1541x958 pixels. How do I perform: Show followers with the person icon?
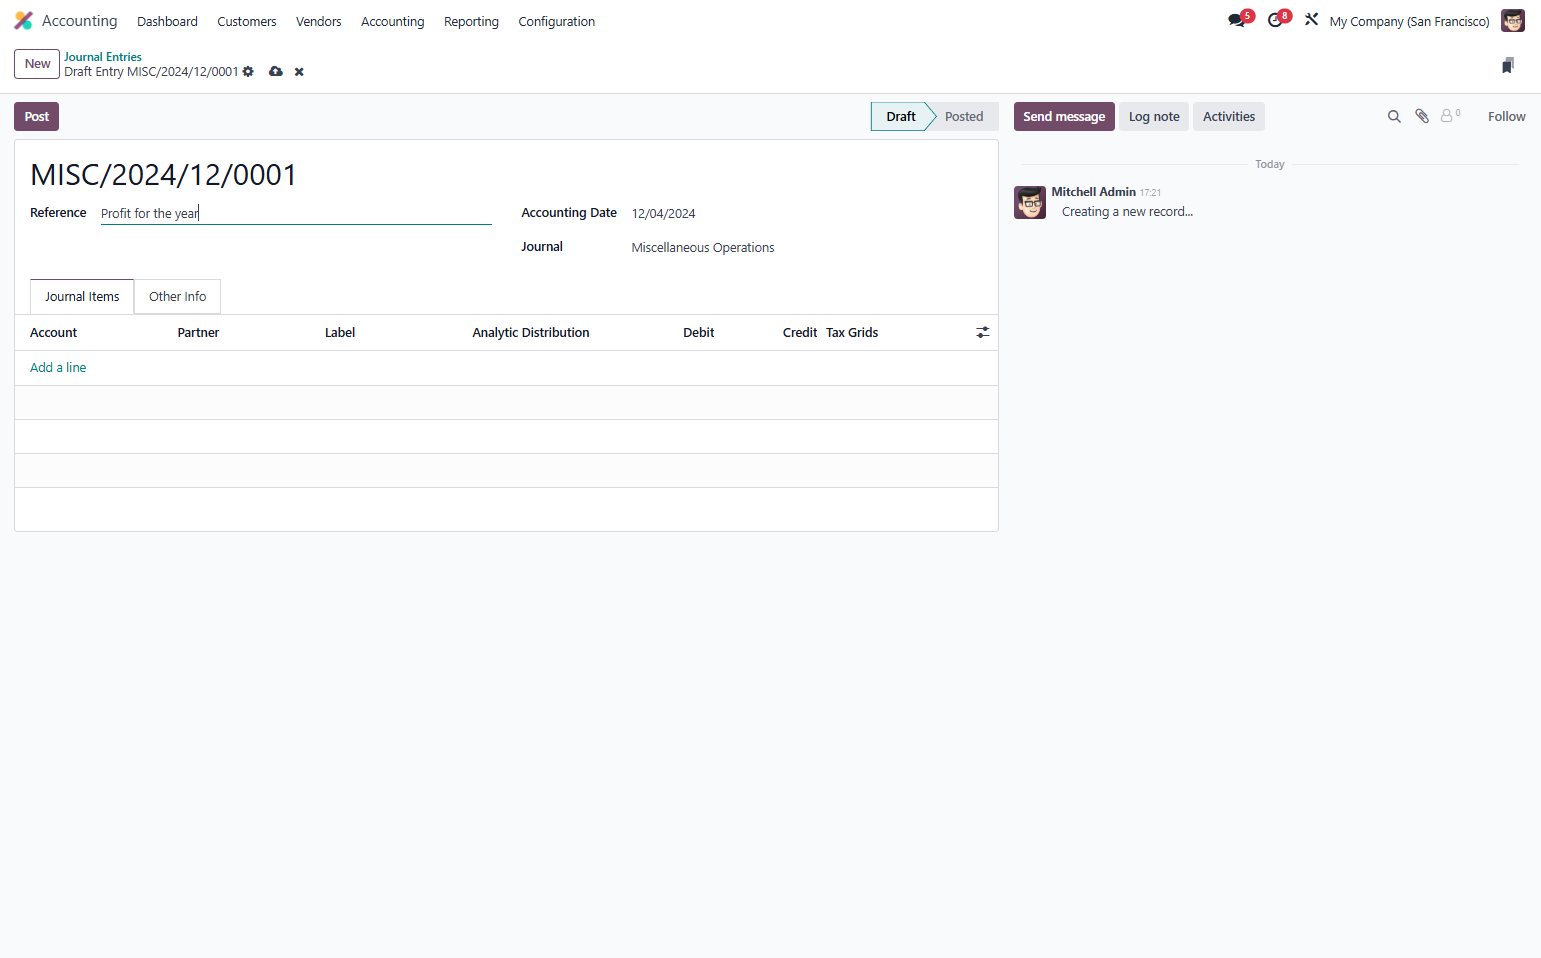(x=1450, y=116)
